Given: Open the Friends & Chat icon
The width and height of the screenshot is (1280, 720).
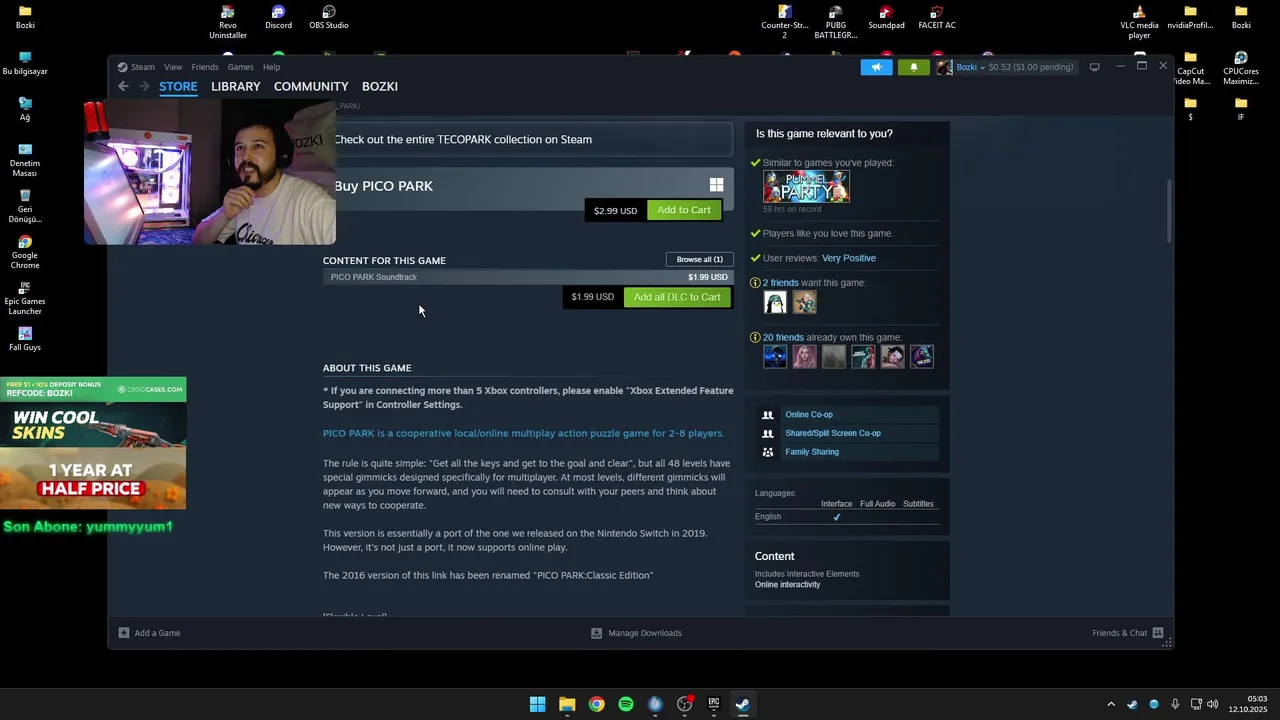Looking at the screenshot, I should click(x=1158, y=633).
